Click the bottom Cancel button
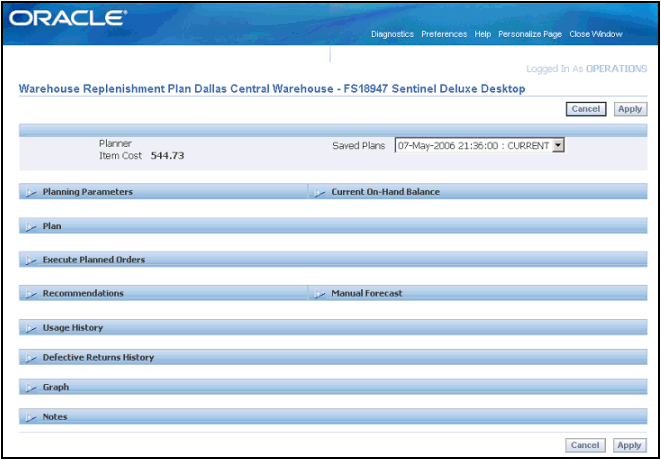The width and height of the screenshot is (661, 460). point(585,445)
